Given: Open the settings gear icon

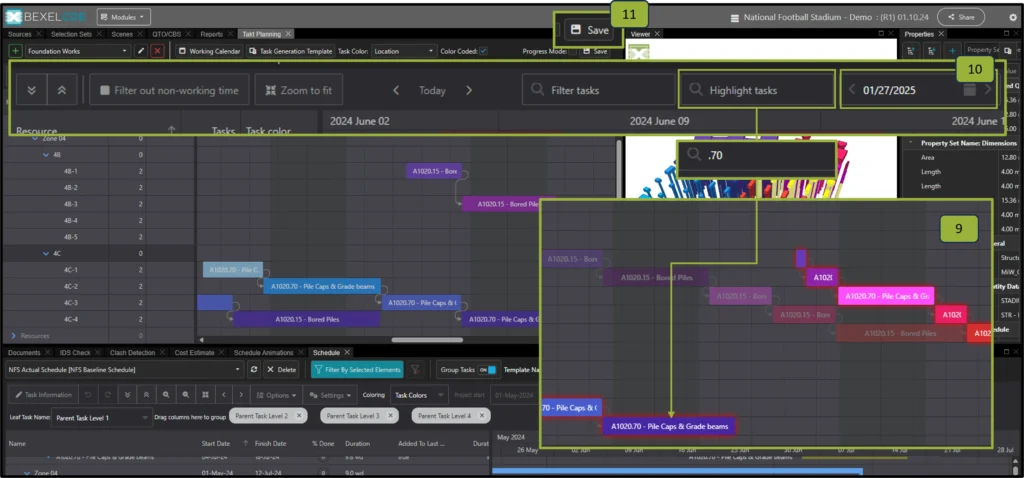Looking at the screenshot, I should 1013,18.
